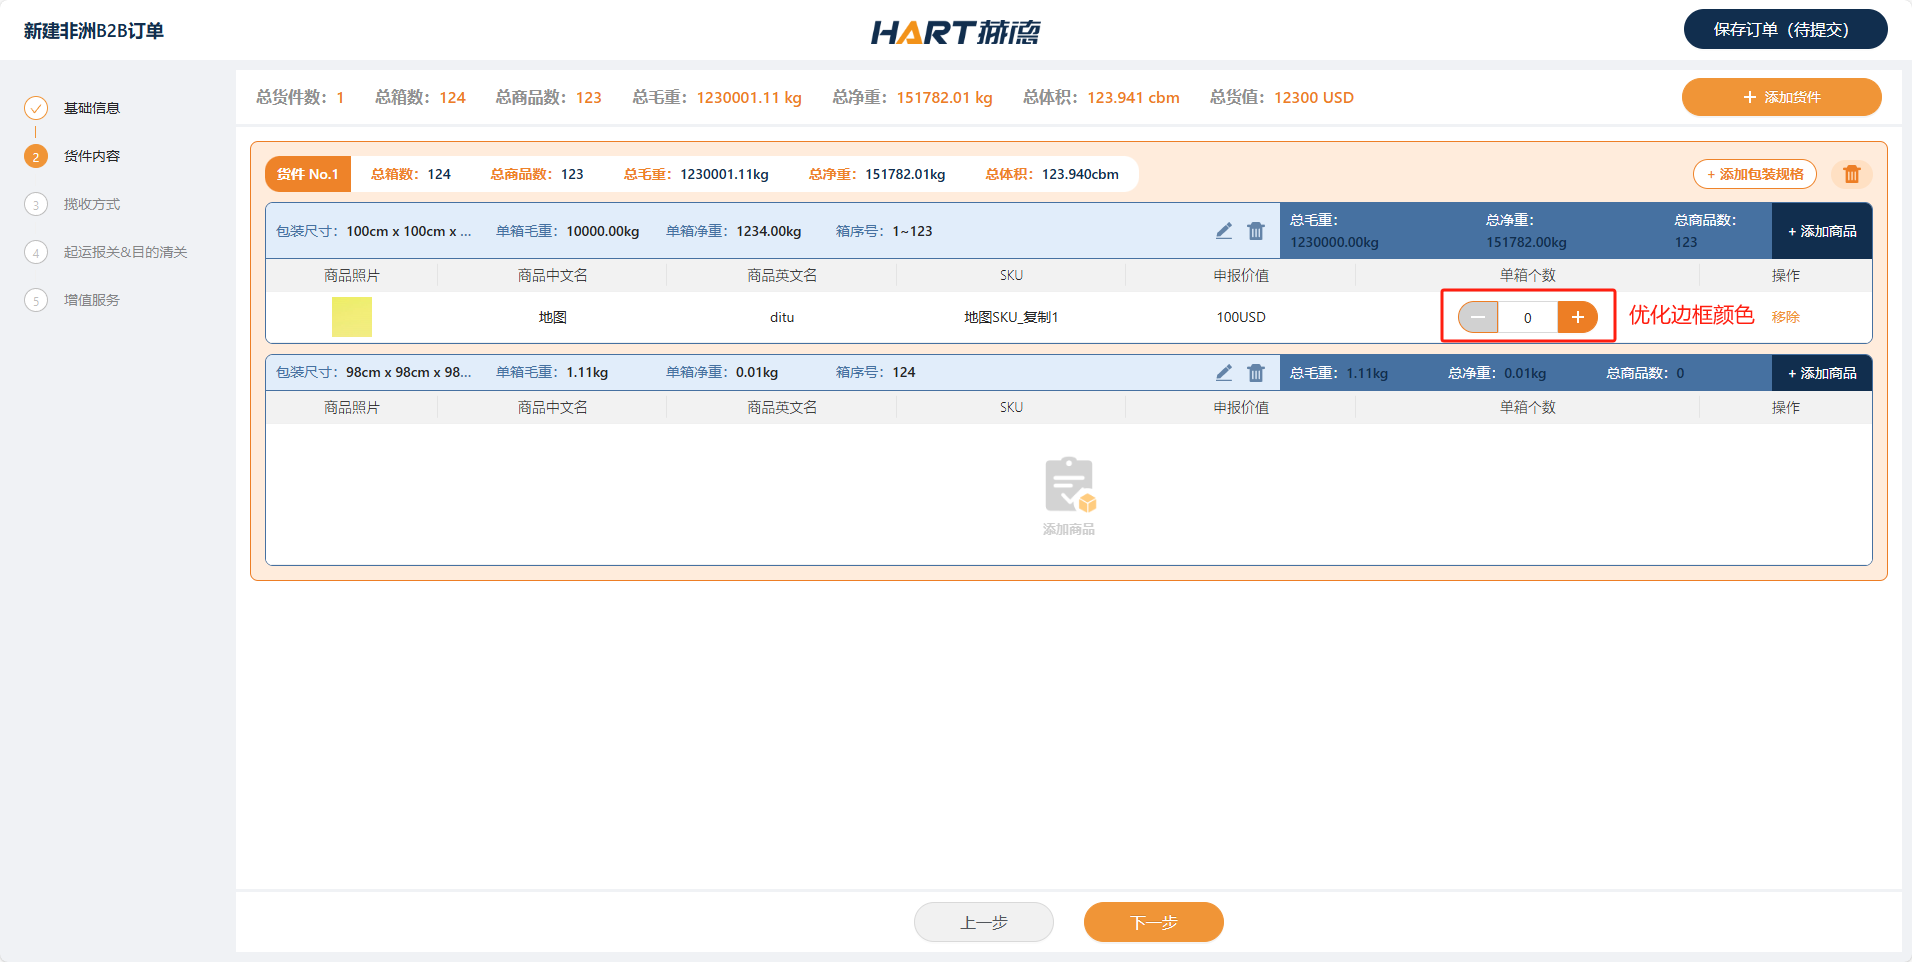Increase 单箱个数 with plus button

click(x=1577, y=317)
